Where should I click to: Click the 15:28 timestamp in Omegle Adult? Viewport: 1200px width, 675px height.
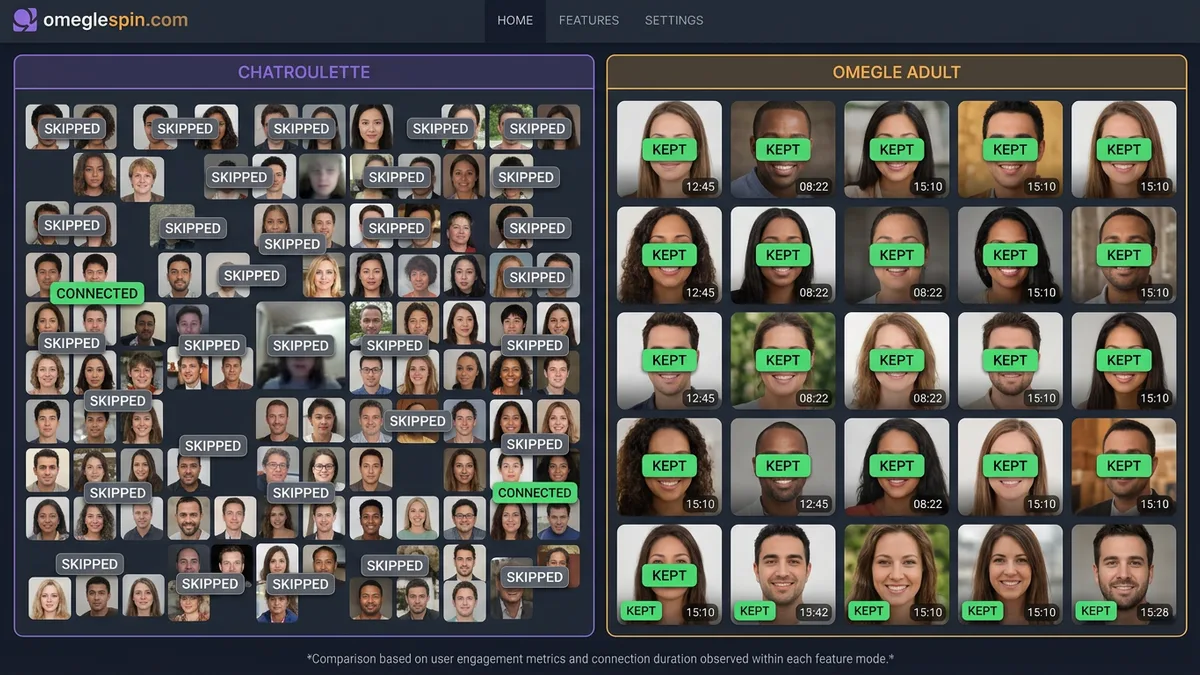coord(1155,612)
